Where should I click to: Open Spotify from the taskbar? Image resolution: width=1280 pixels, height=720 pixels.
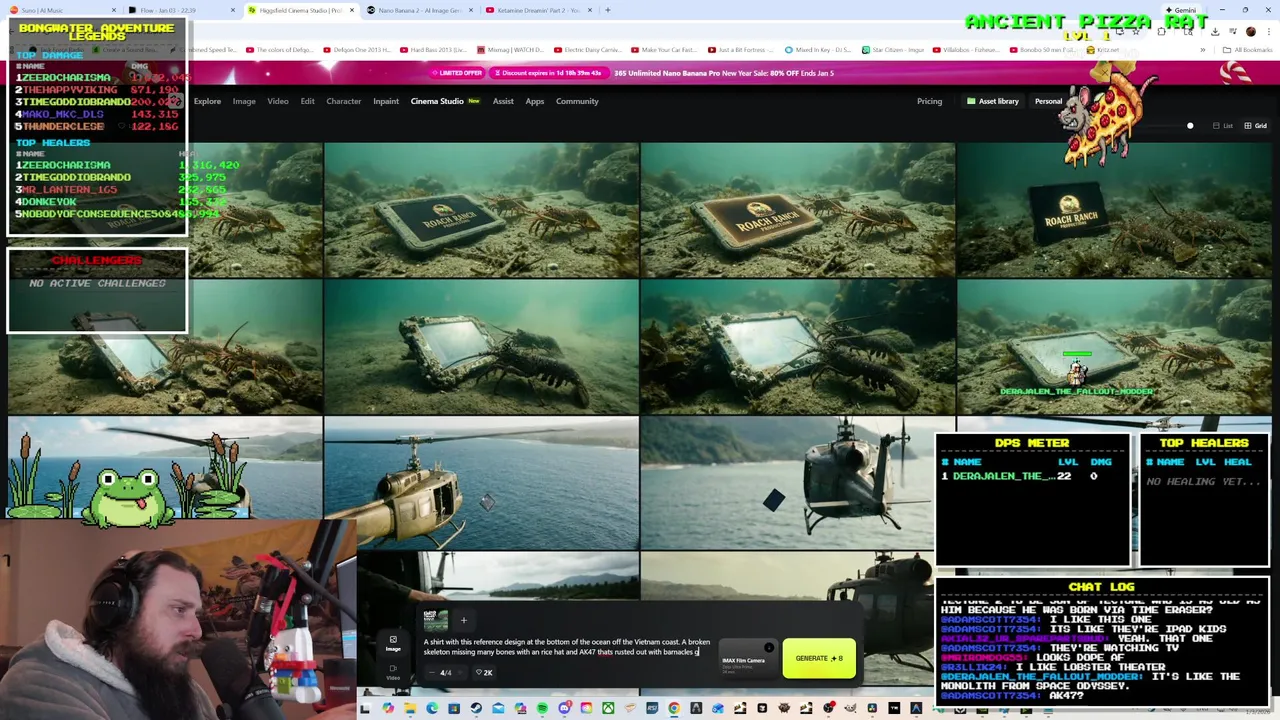pyautogui.click(x=542, y=708)
